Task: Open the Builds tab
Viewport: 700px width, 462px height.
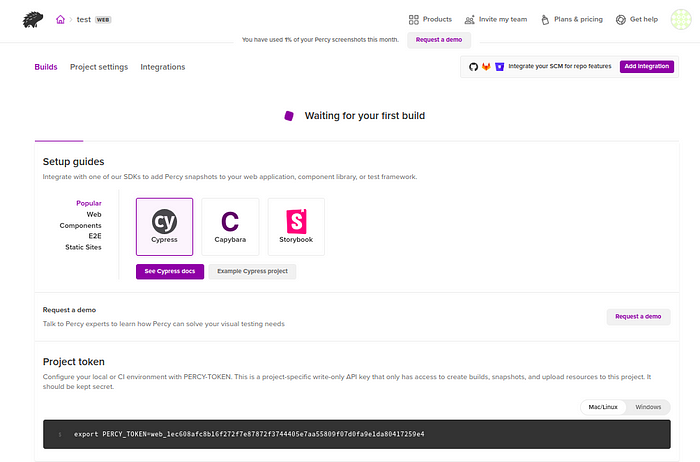Action: click(x=46, y=67)
